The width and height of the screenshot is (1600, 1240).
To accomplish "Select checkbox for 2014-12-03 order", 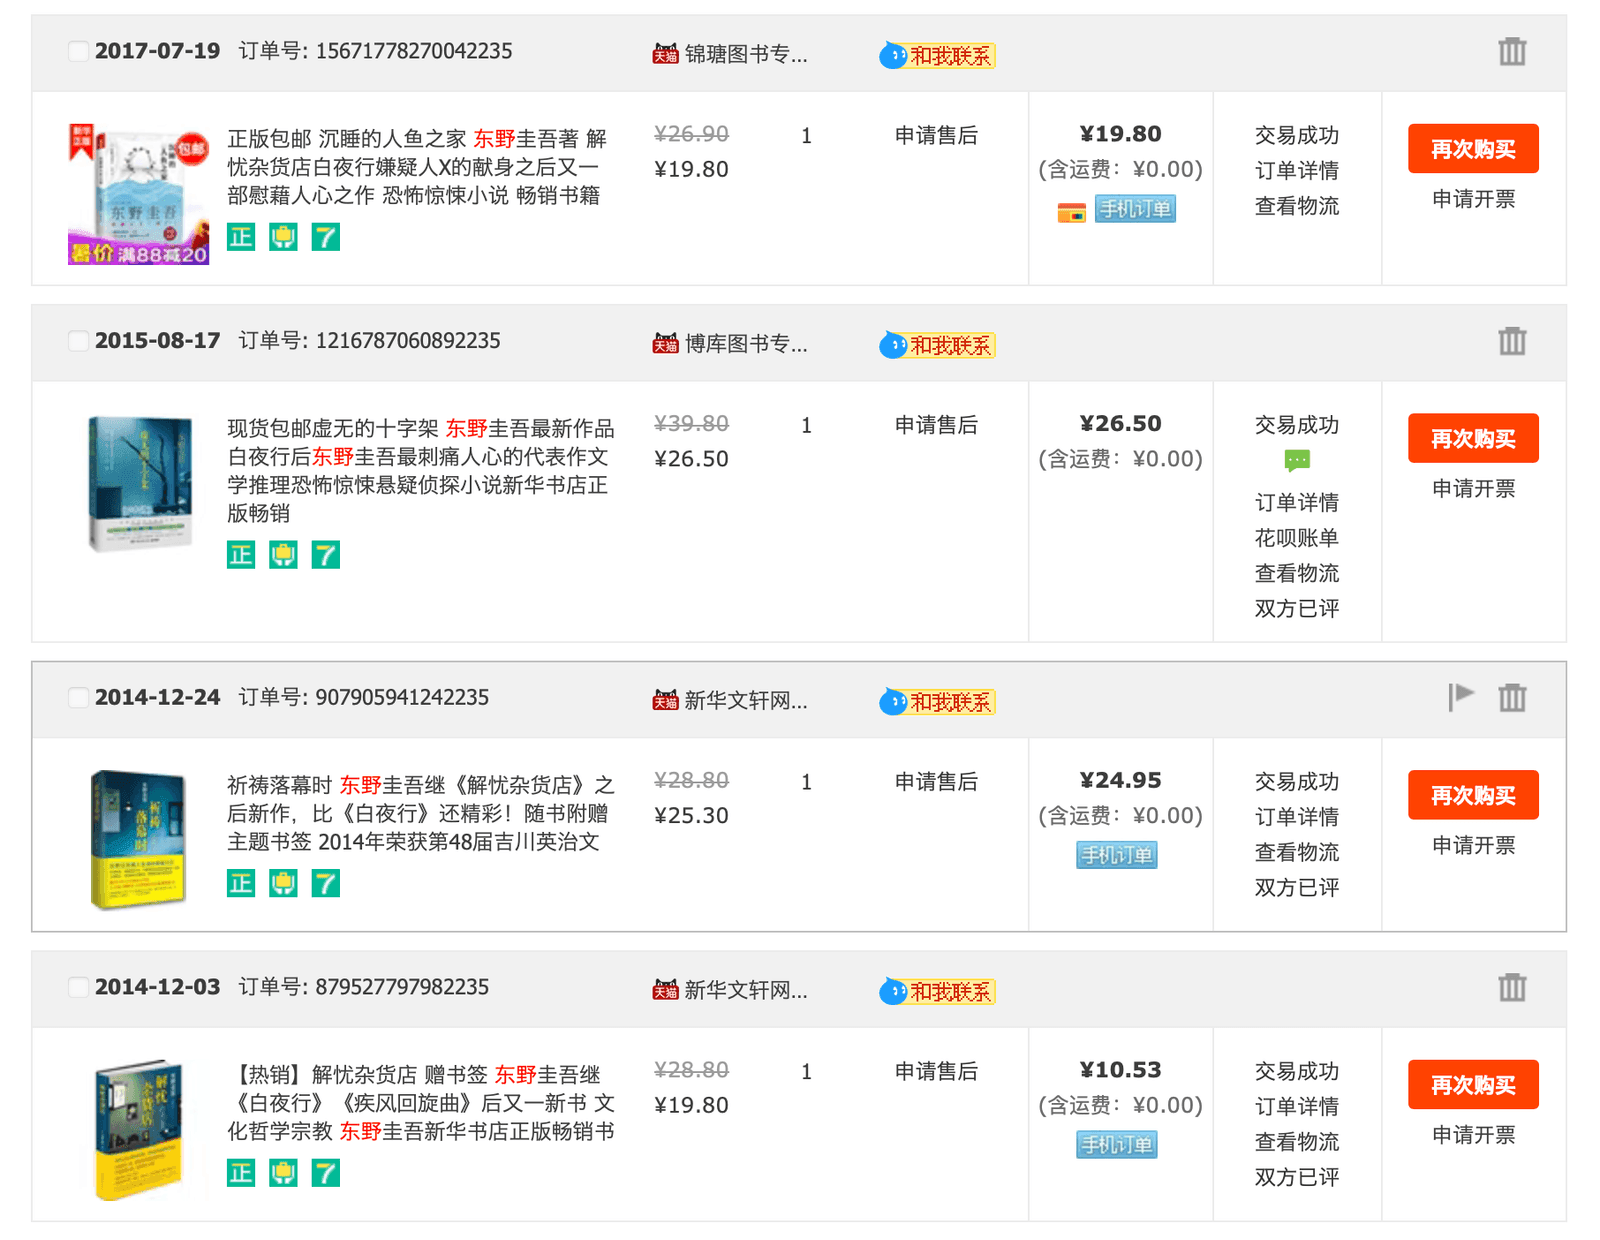I will tap(77, 987).
